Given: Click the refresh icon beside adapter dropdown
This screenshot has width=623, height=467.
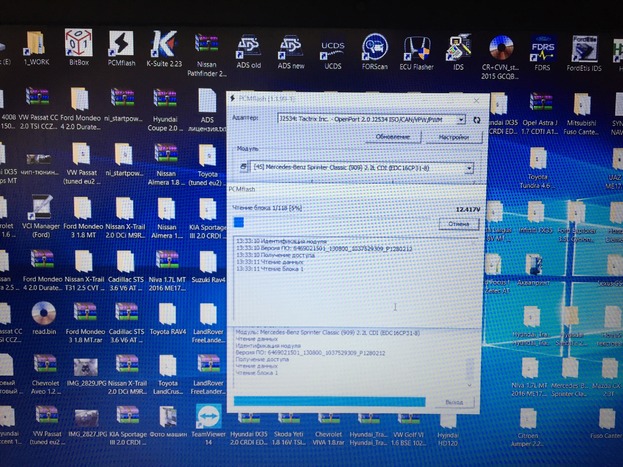Looking at the screenshot, I should (476, 118).
